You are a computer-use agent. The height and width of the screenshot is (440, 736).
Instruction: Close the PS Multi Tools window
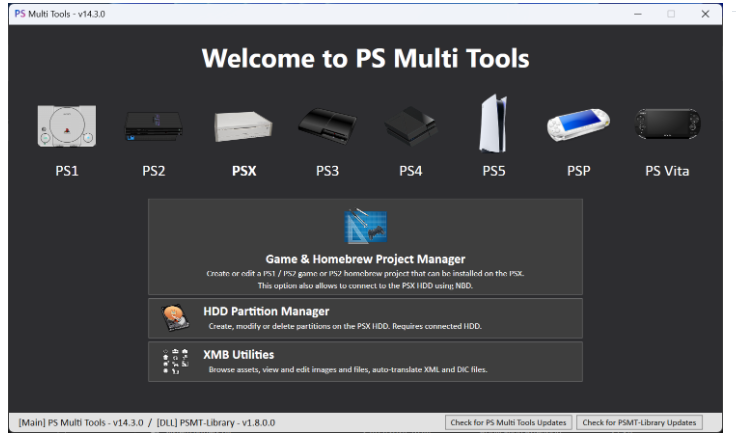[x=705, y=13]
